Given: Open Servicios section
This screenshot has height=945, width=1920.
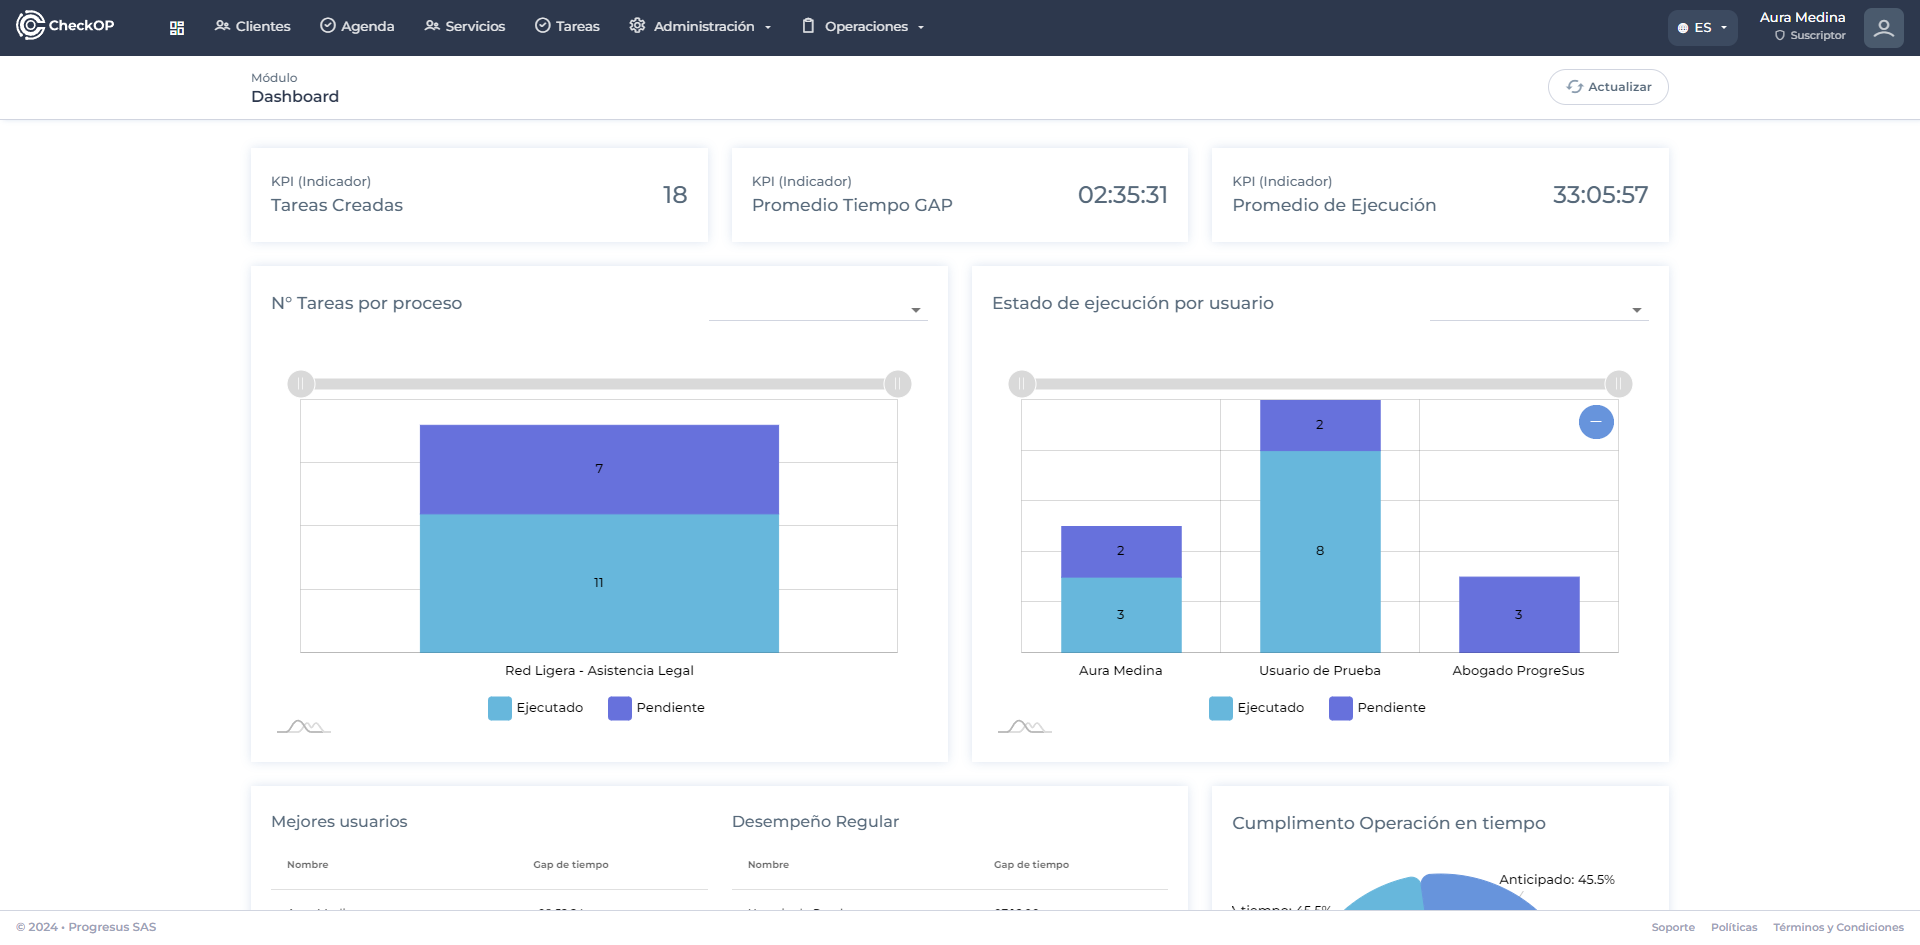Looking at the screenshot, I should click(465, 26).
